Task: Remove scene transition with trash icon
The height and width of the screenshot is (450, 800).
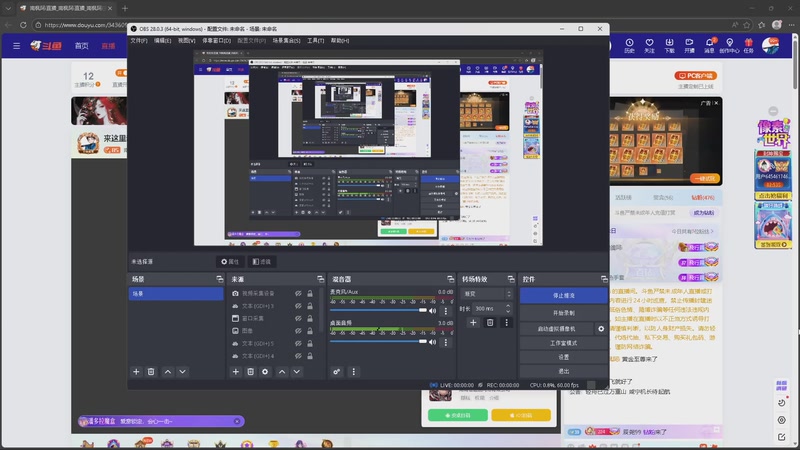Action: (490, 322)
